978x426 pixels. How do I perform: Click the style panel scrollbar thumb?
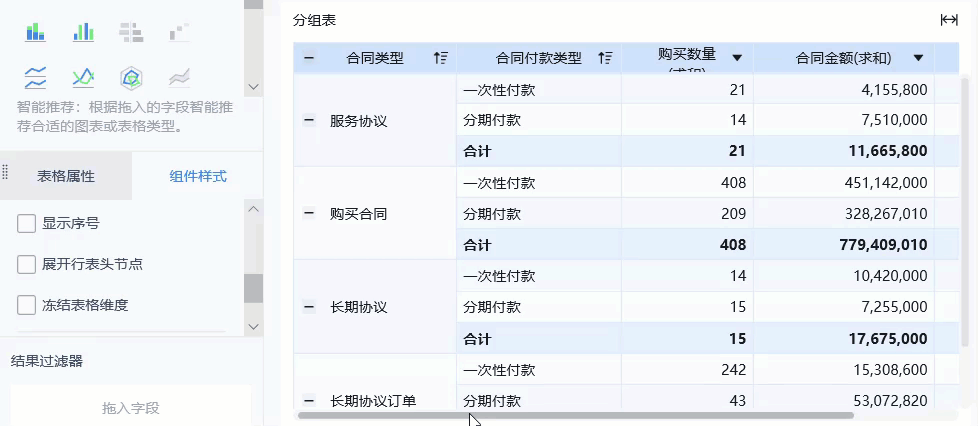(x=253, y=288)
